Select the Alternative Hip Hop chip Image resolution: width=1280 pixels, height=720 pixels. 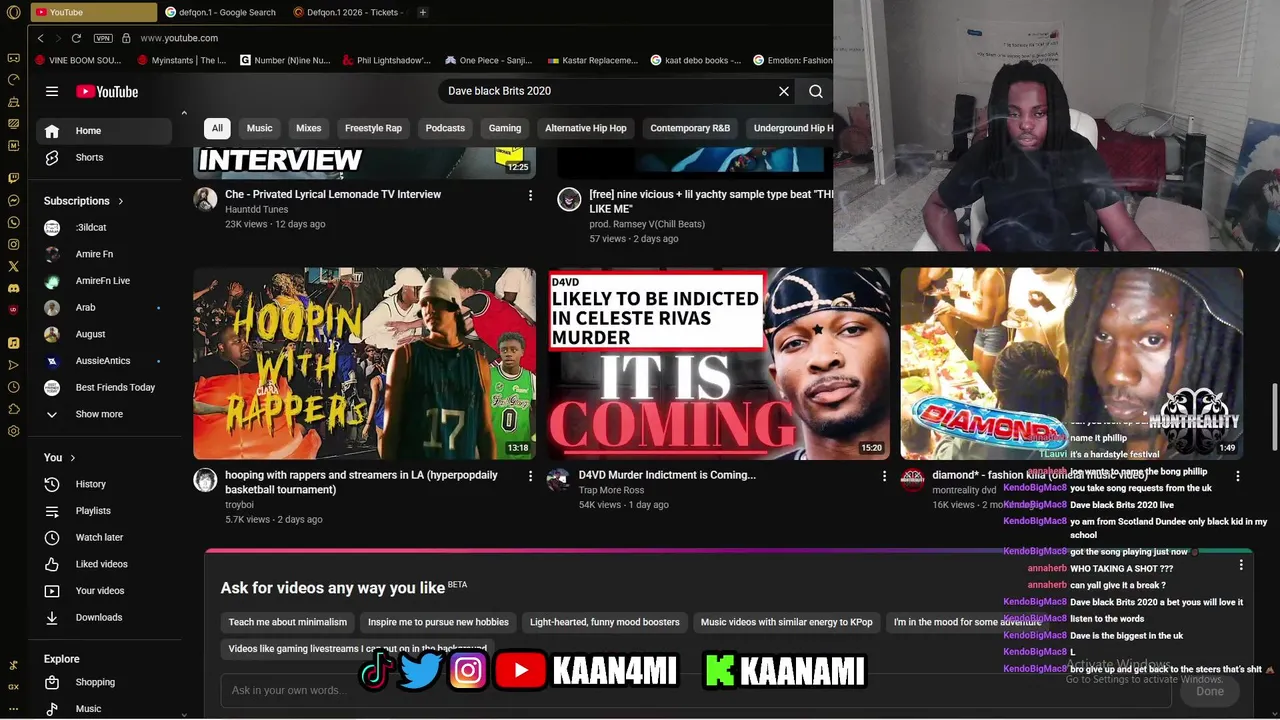click(586, 128)
